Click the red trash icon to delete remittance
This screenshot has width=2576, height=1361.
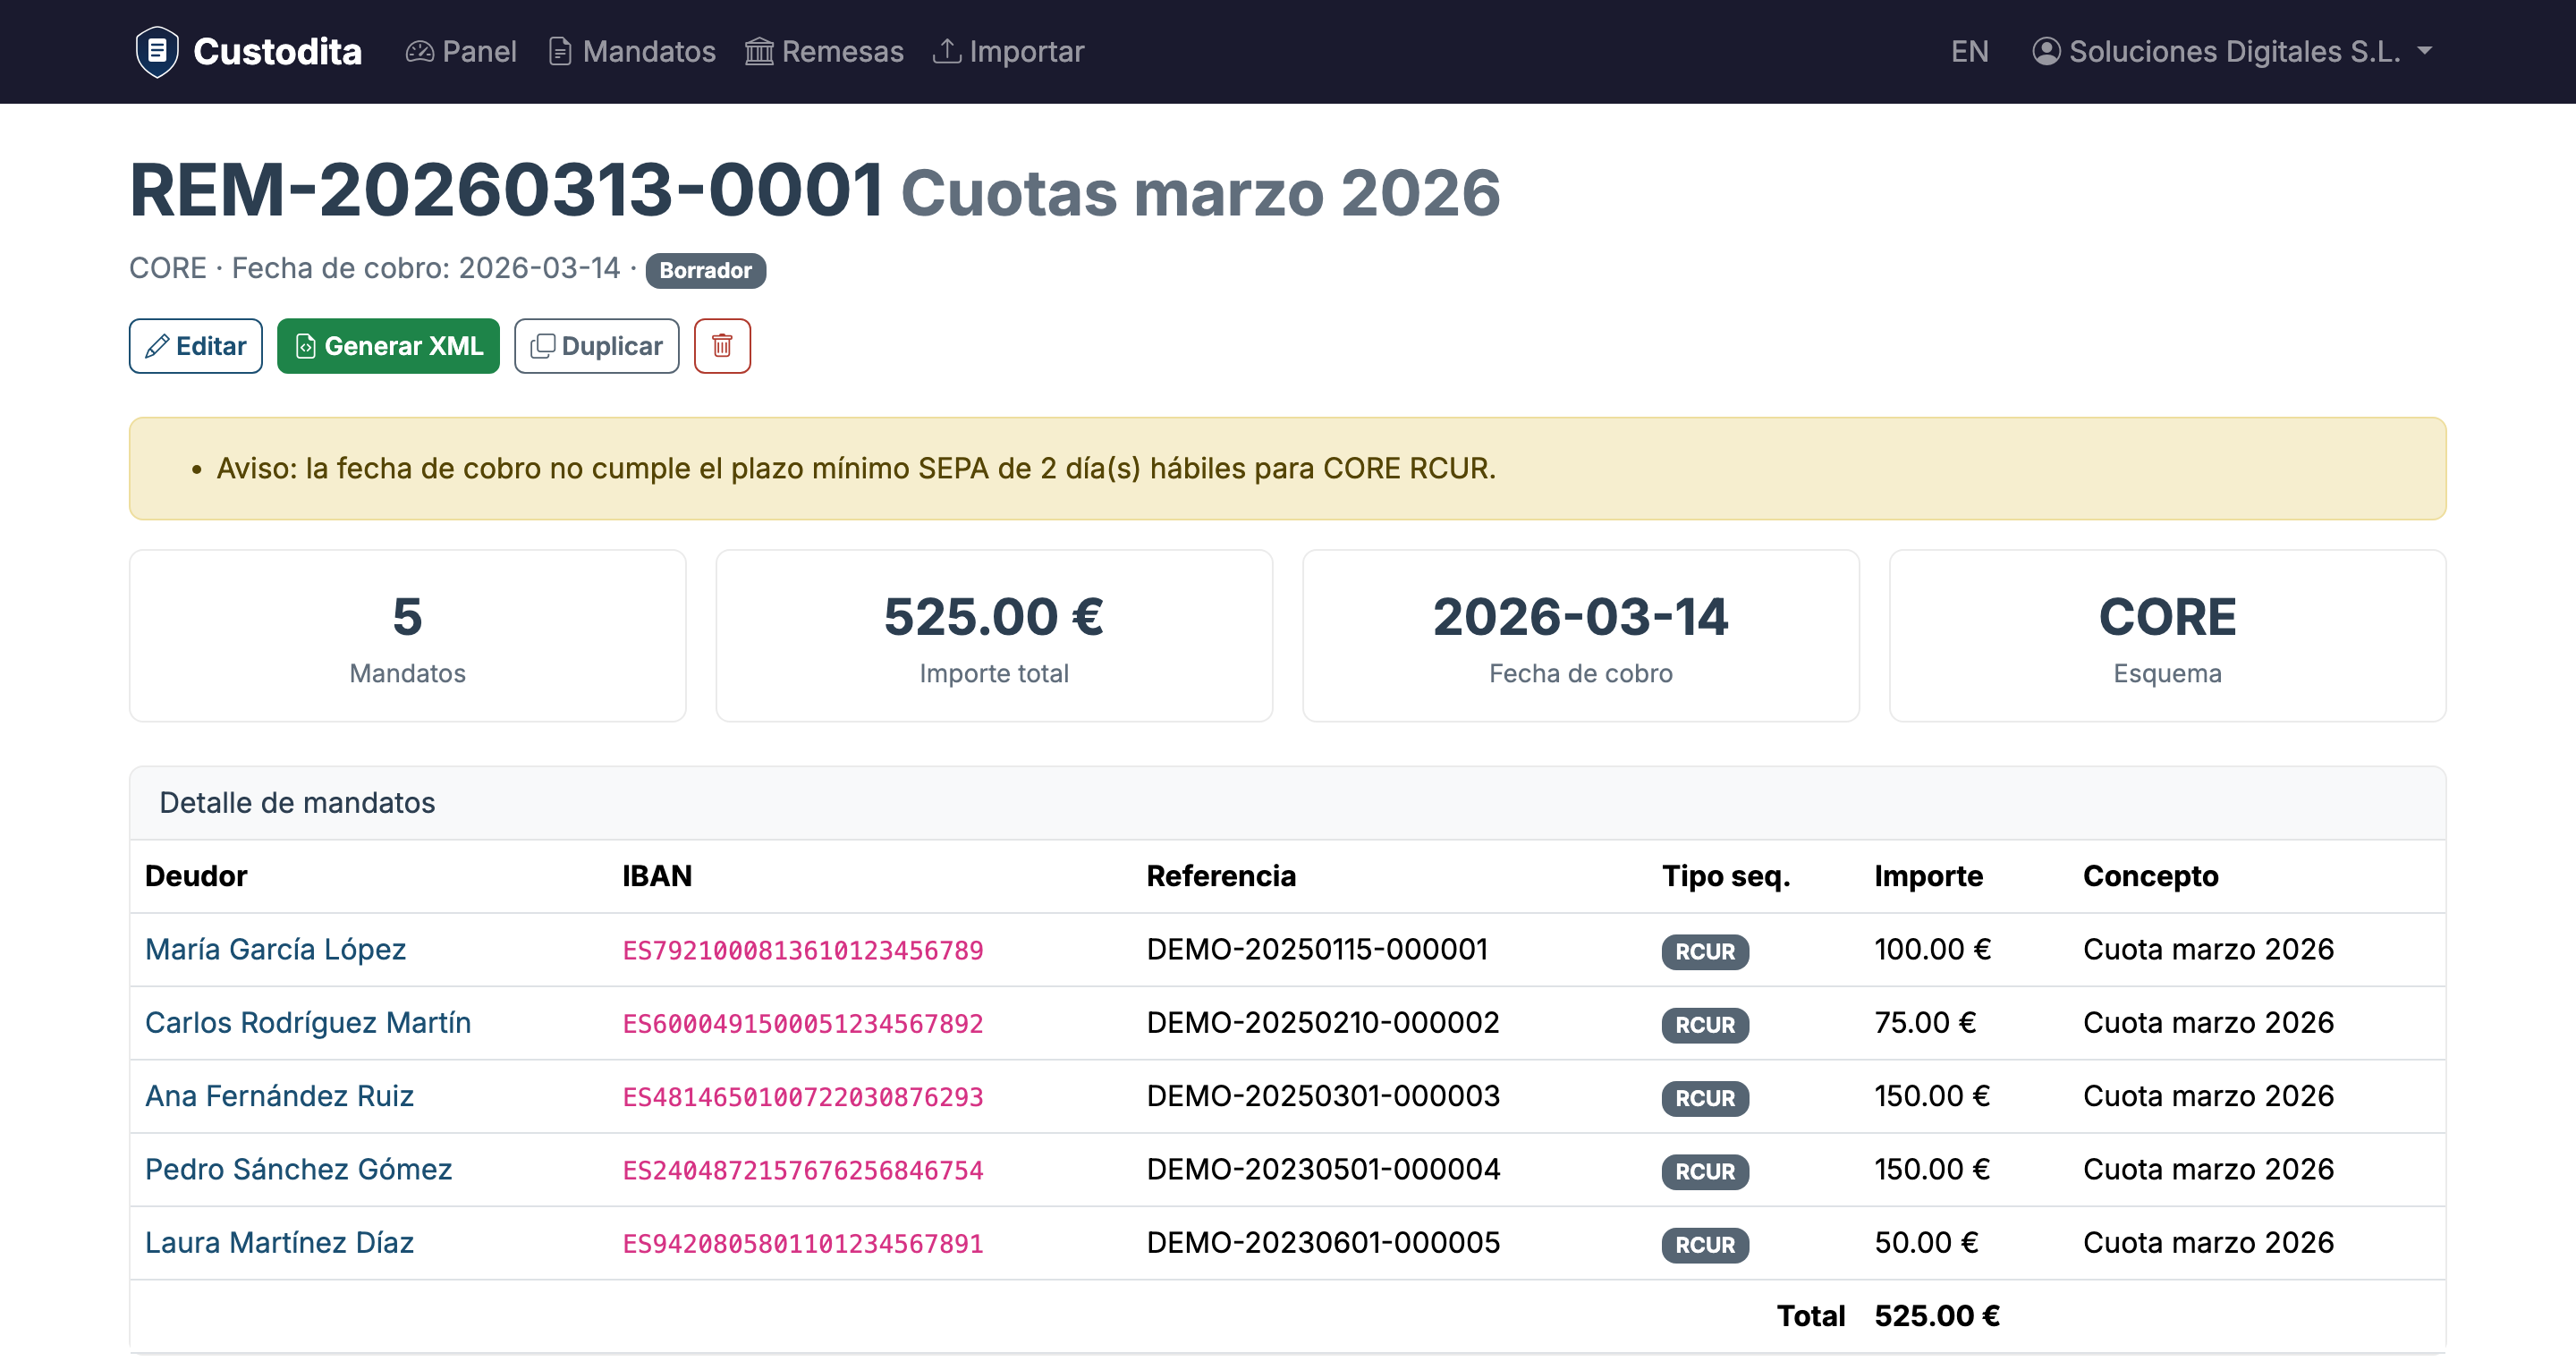[722, 346]
